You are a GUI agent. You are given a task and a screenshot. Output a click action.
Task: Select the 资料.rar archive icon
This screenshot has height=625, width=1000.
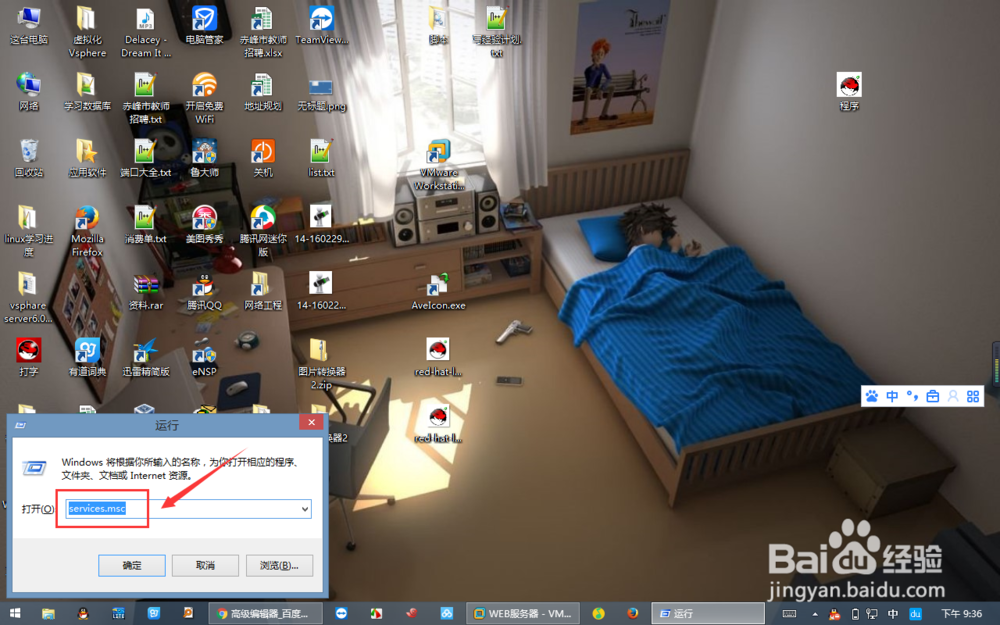[x=146, y=291]
